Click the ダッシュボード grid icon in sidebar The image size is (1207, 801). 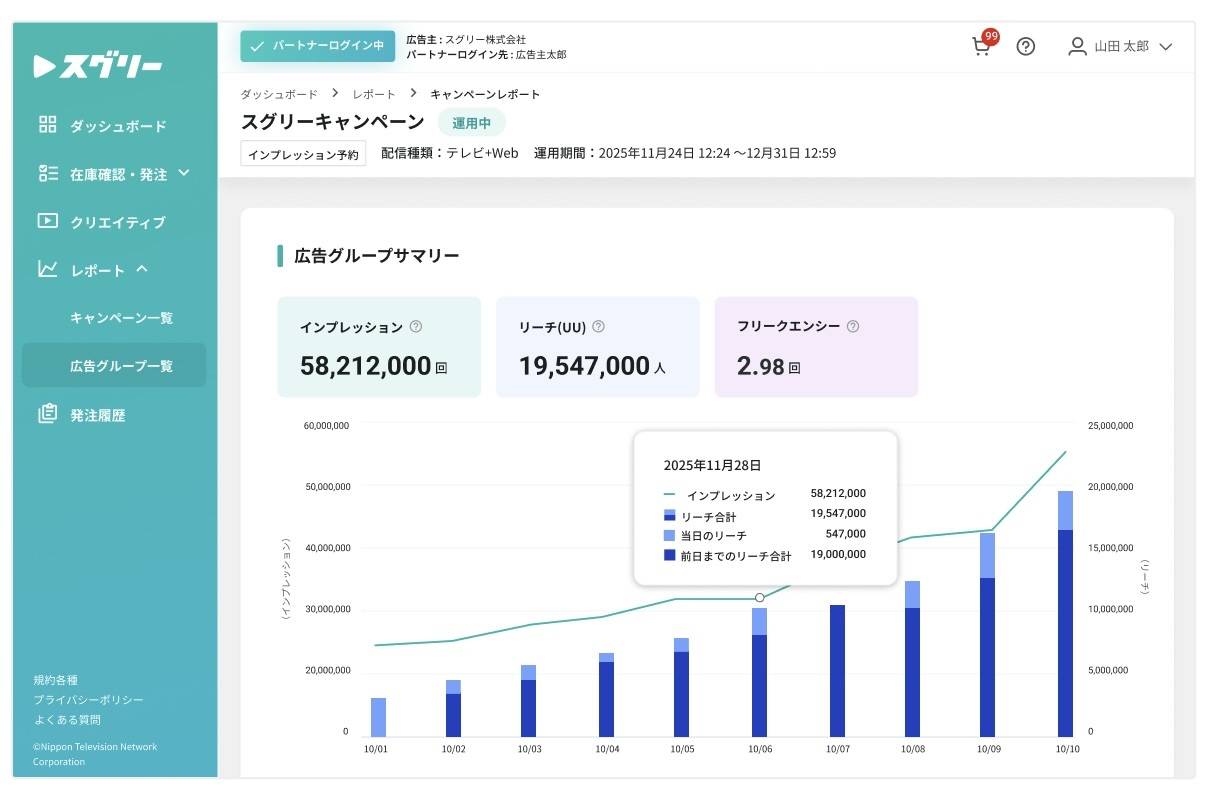pos(48,125)
